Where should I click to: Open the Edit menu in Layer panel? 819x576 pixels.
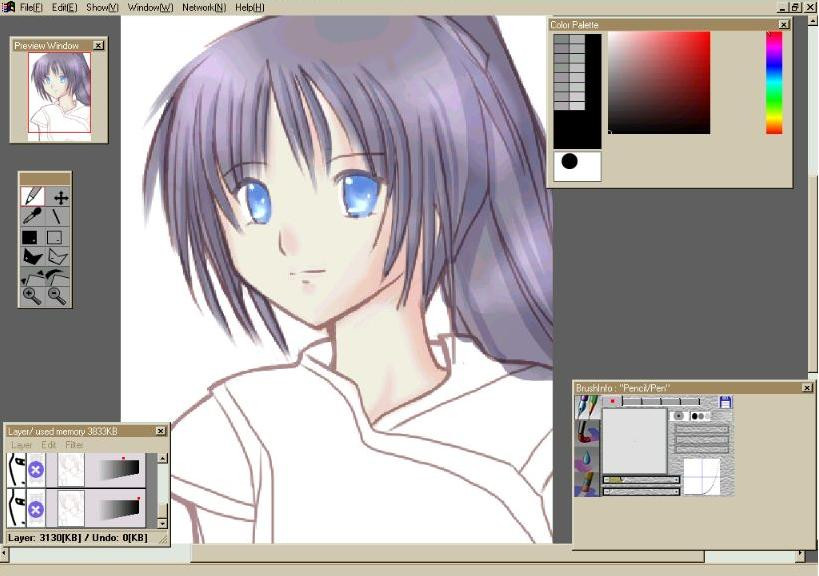(x=49, y=445)
